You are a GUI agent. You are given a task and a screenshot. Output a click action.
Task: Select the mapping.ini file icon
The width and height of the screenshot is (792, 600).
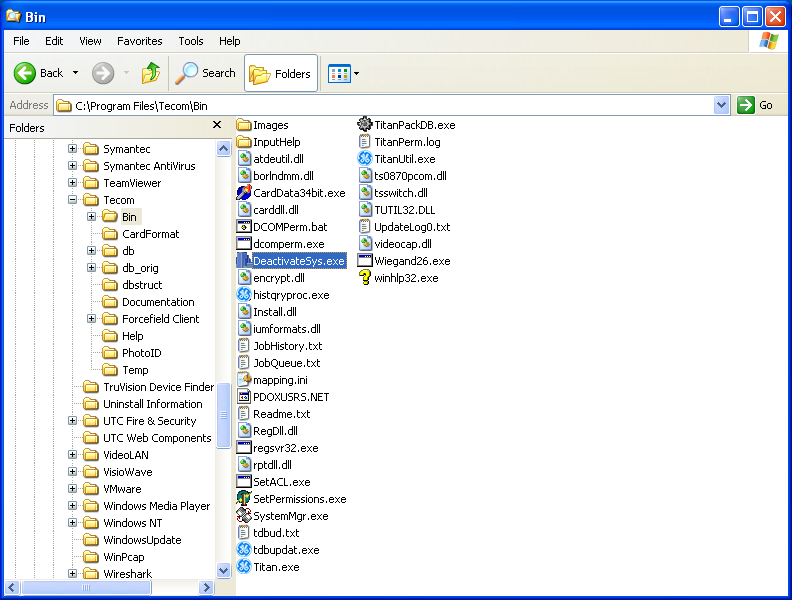(x=244, y=379)
